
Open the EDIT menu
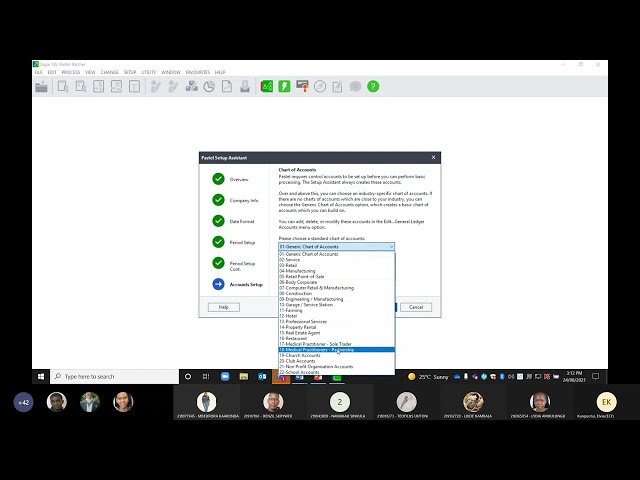52,72
